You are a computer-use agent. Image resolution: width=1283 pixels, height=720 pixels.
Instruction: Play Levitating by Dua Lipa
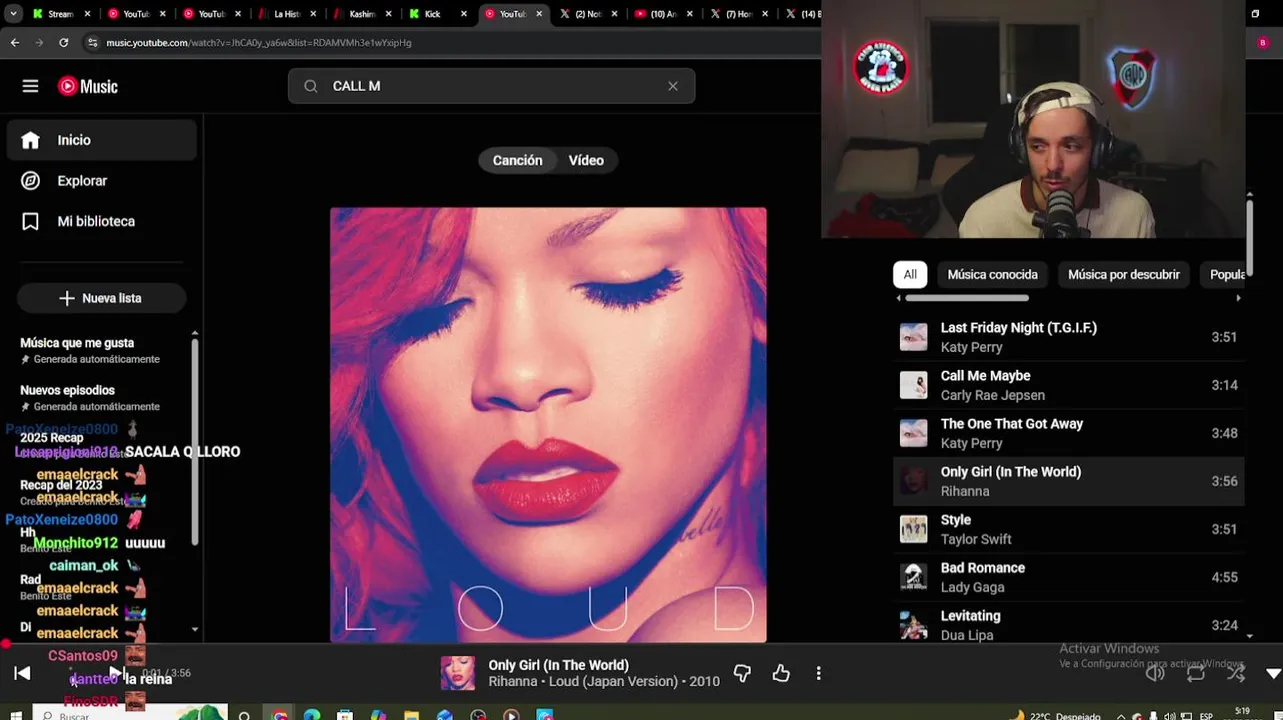(x=1068, y=625)
